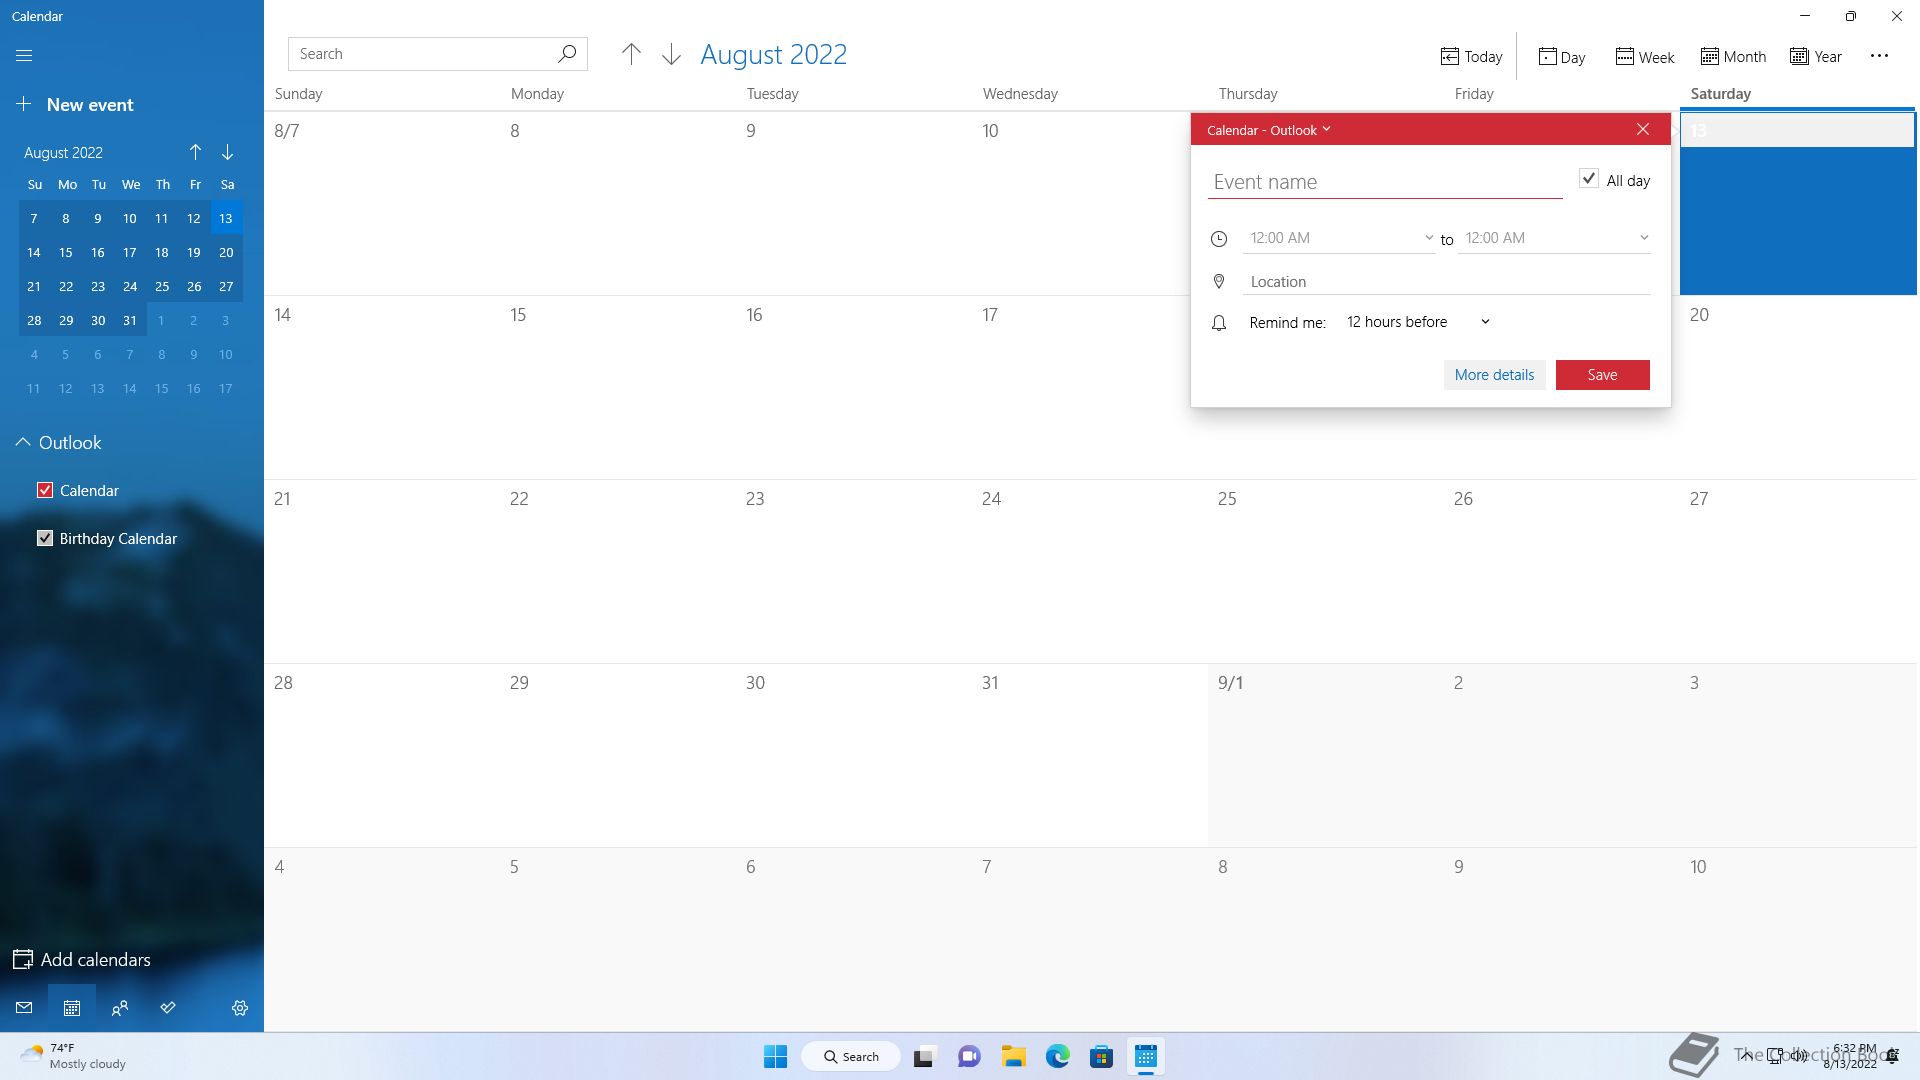Switch to Mail app icon
1920x1080 pixels.
click(24, 1008)
